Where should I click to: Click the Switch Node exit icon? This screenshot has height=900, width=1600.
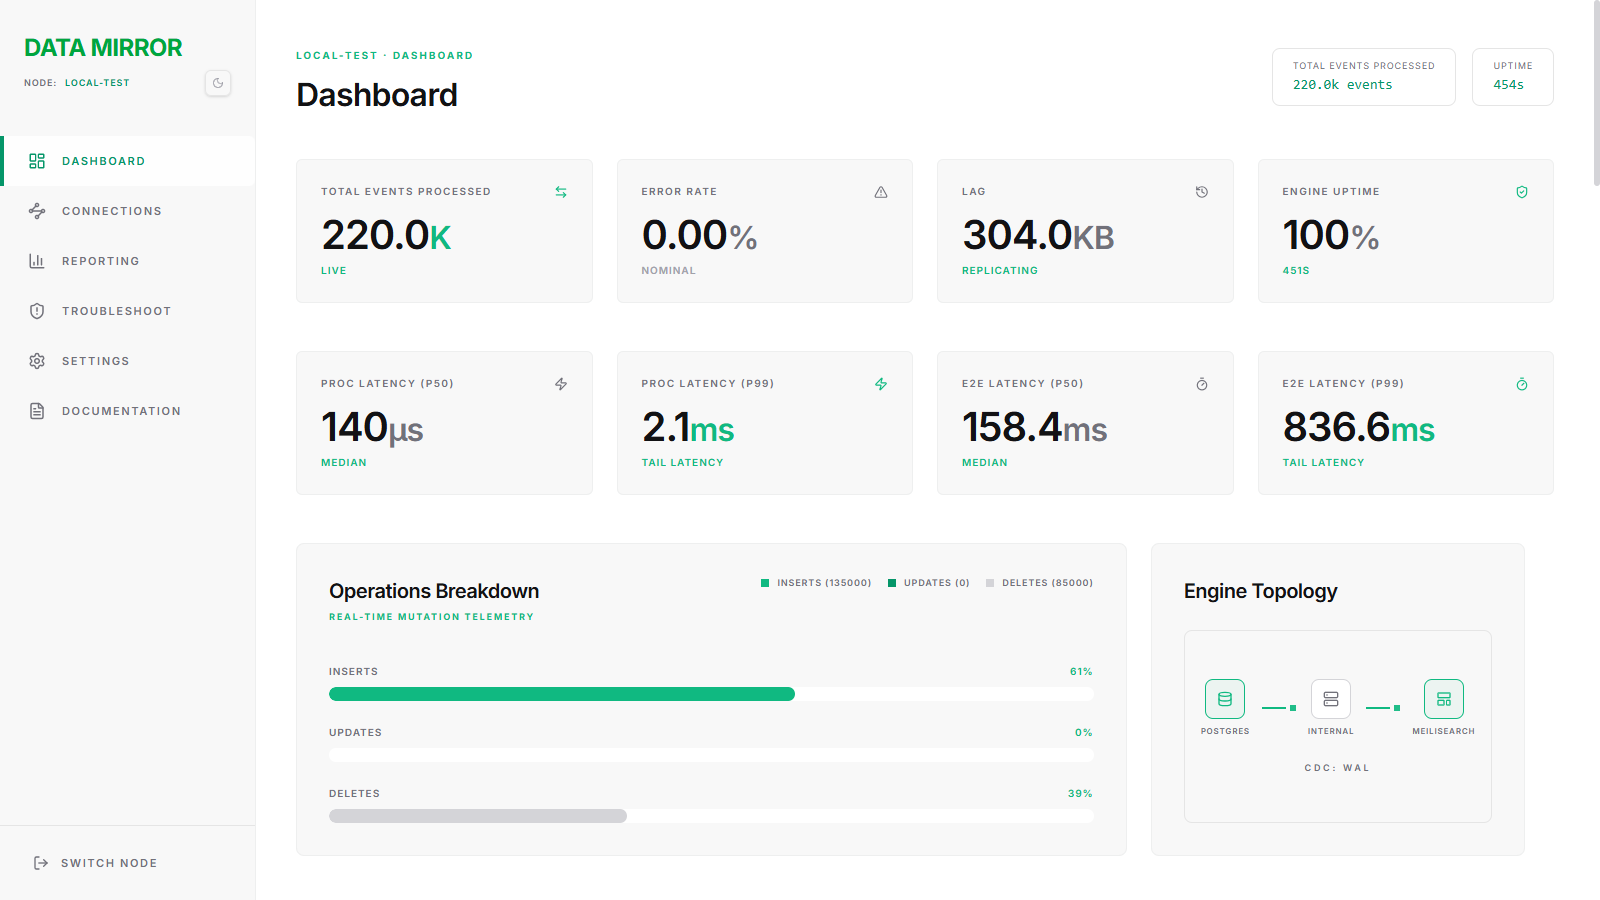[41, 863]
